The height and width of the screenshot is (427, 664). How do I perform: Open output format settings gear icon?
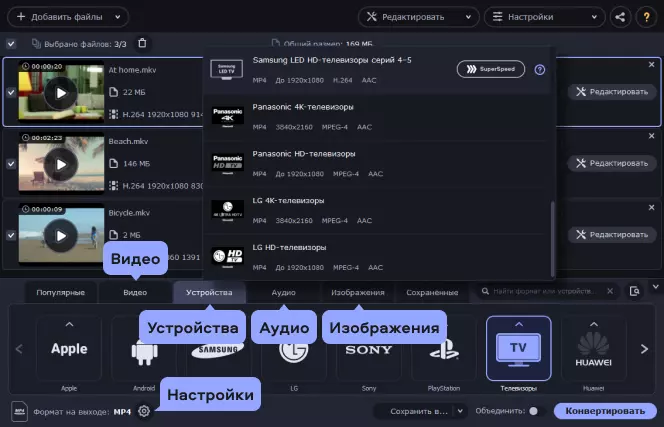(x=144, y=411)
